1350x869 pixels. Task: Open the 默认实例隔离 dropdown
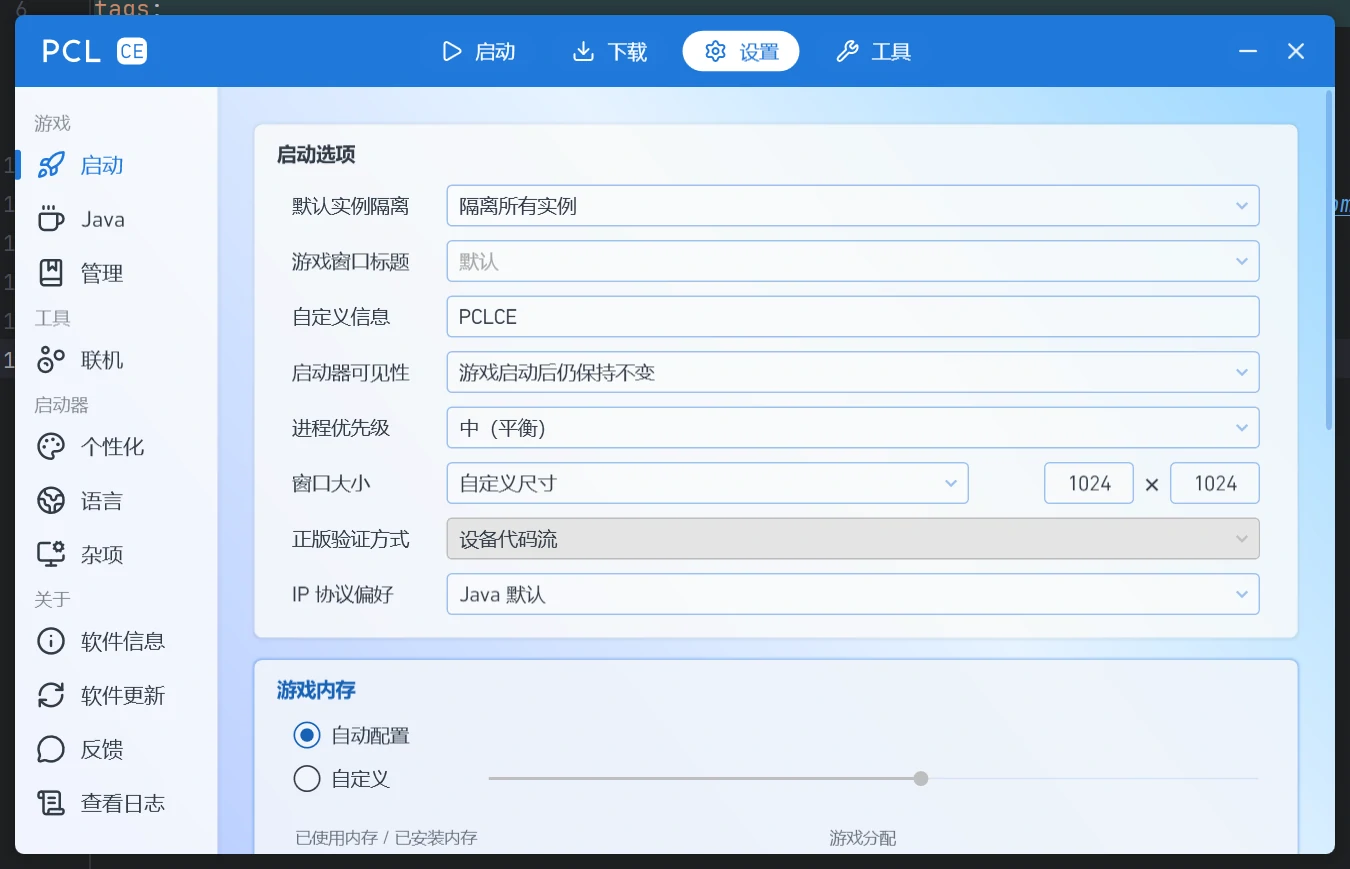pos(853,206)
